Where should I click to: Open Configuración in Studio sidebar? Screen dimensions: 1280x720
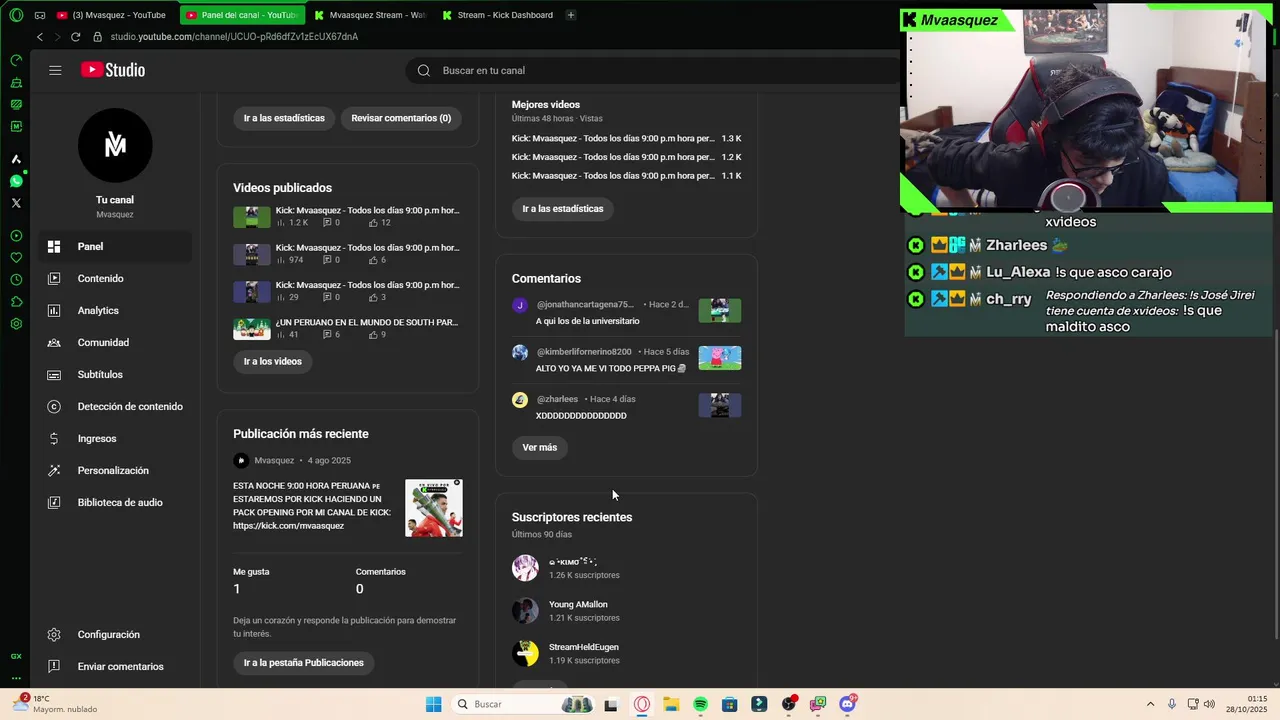click(115, 635)
